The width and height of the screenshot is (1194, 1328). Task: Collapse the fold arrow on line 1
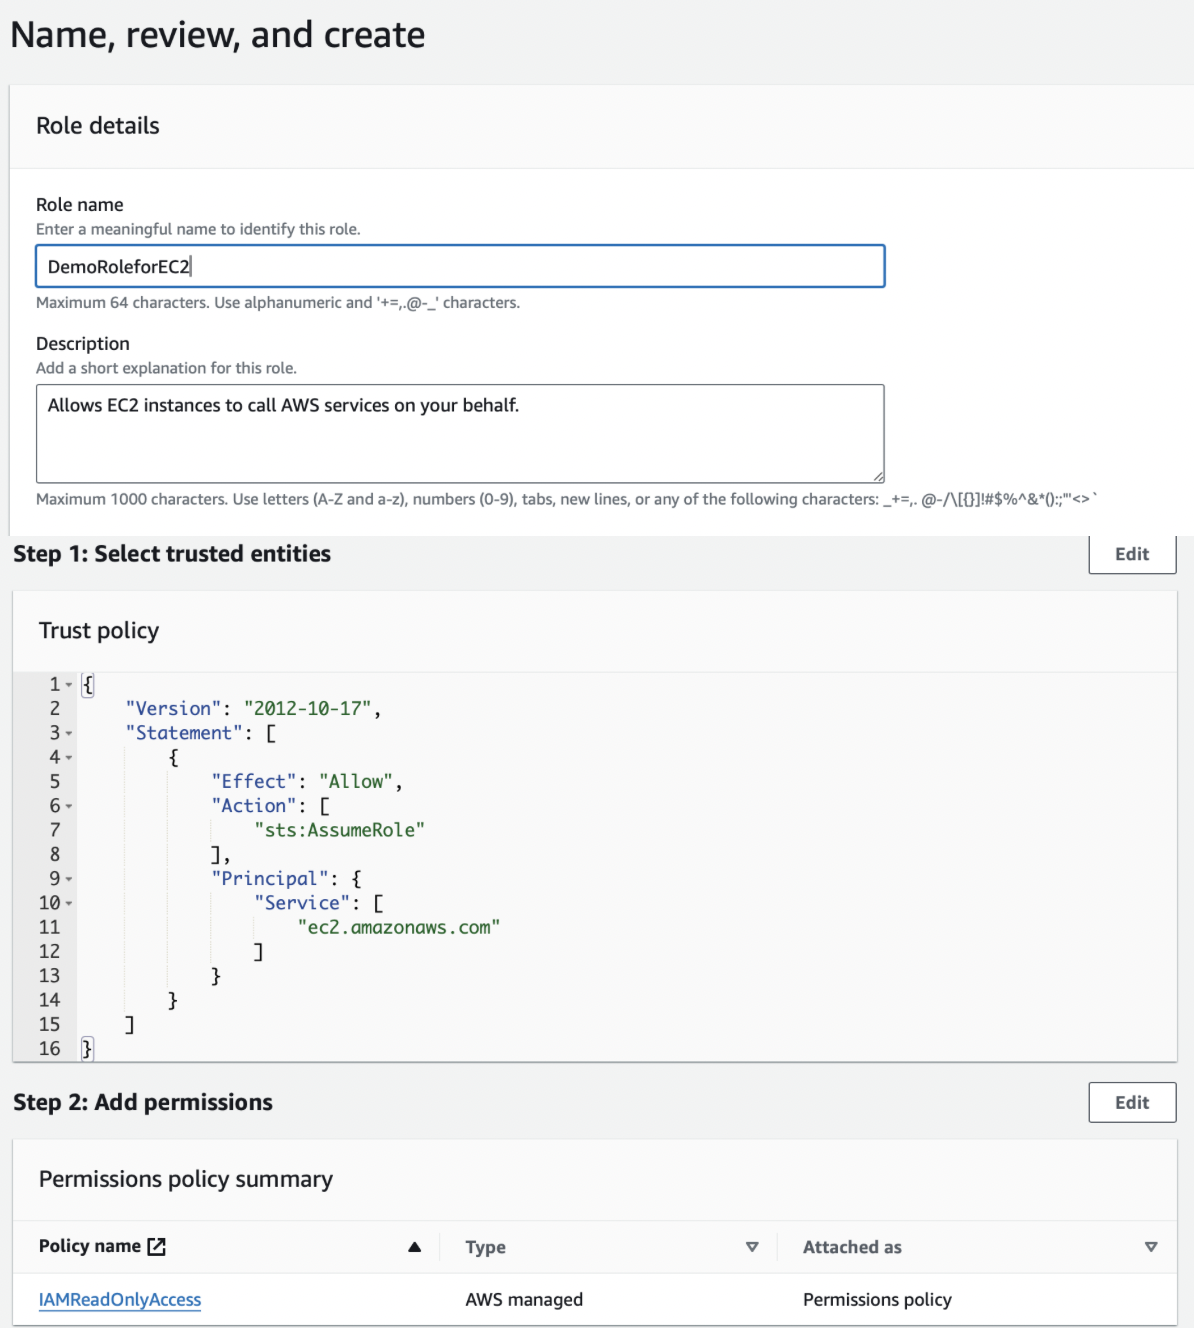tap(69, 685)
